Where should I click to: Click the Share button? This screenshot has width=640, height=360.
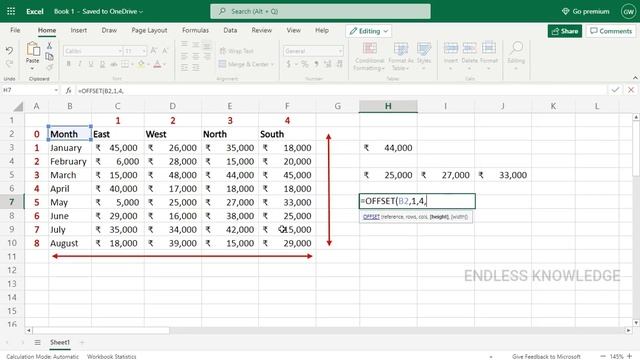point(565,31)
